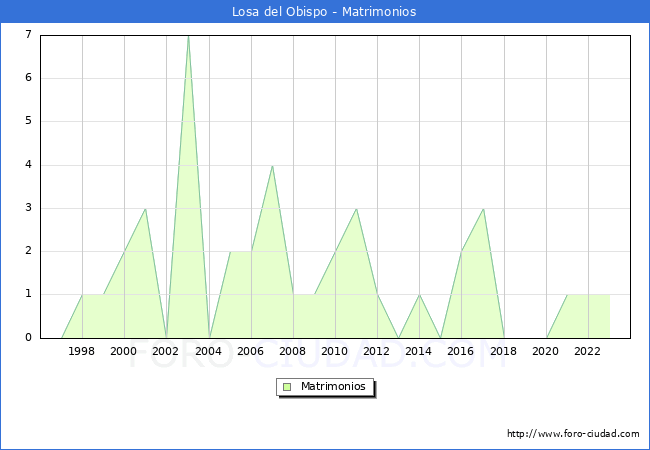Click the 2008 x-axis label
The height and width of the screenshot is (450, 650).
(293, 351)
